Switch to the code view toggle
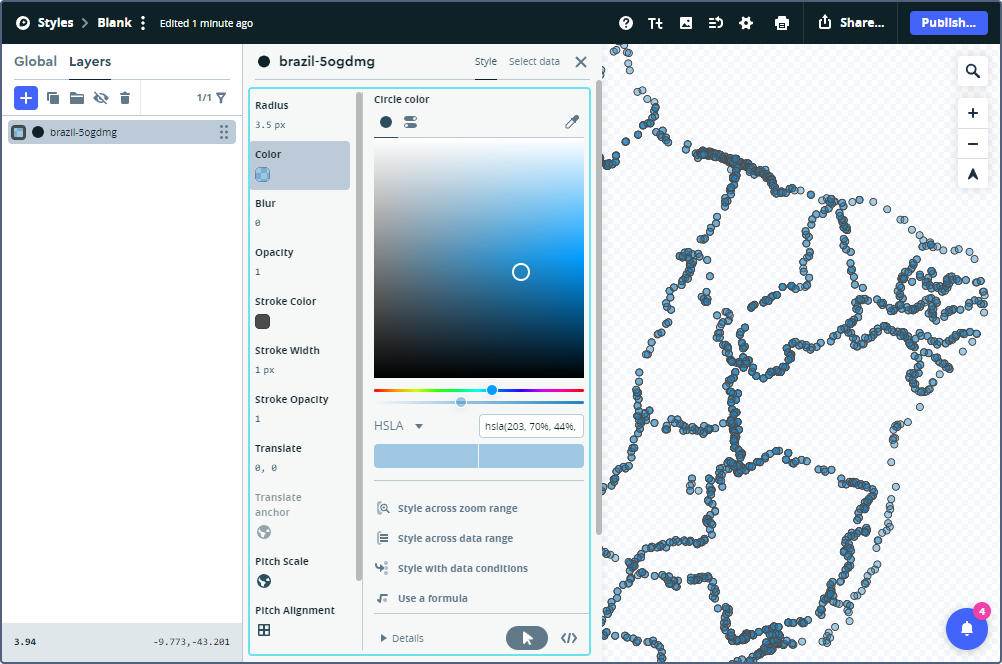This screenshot has width=1002, height=664. (x=569, y=638)
